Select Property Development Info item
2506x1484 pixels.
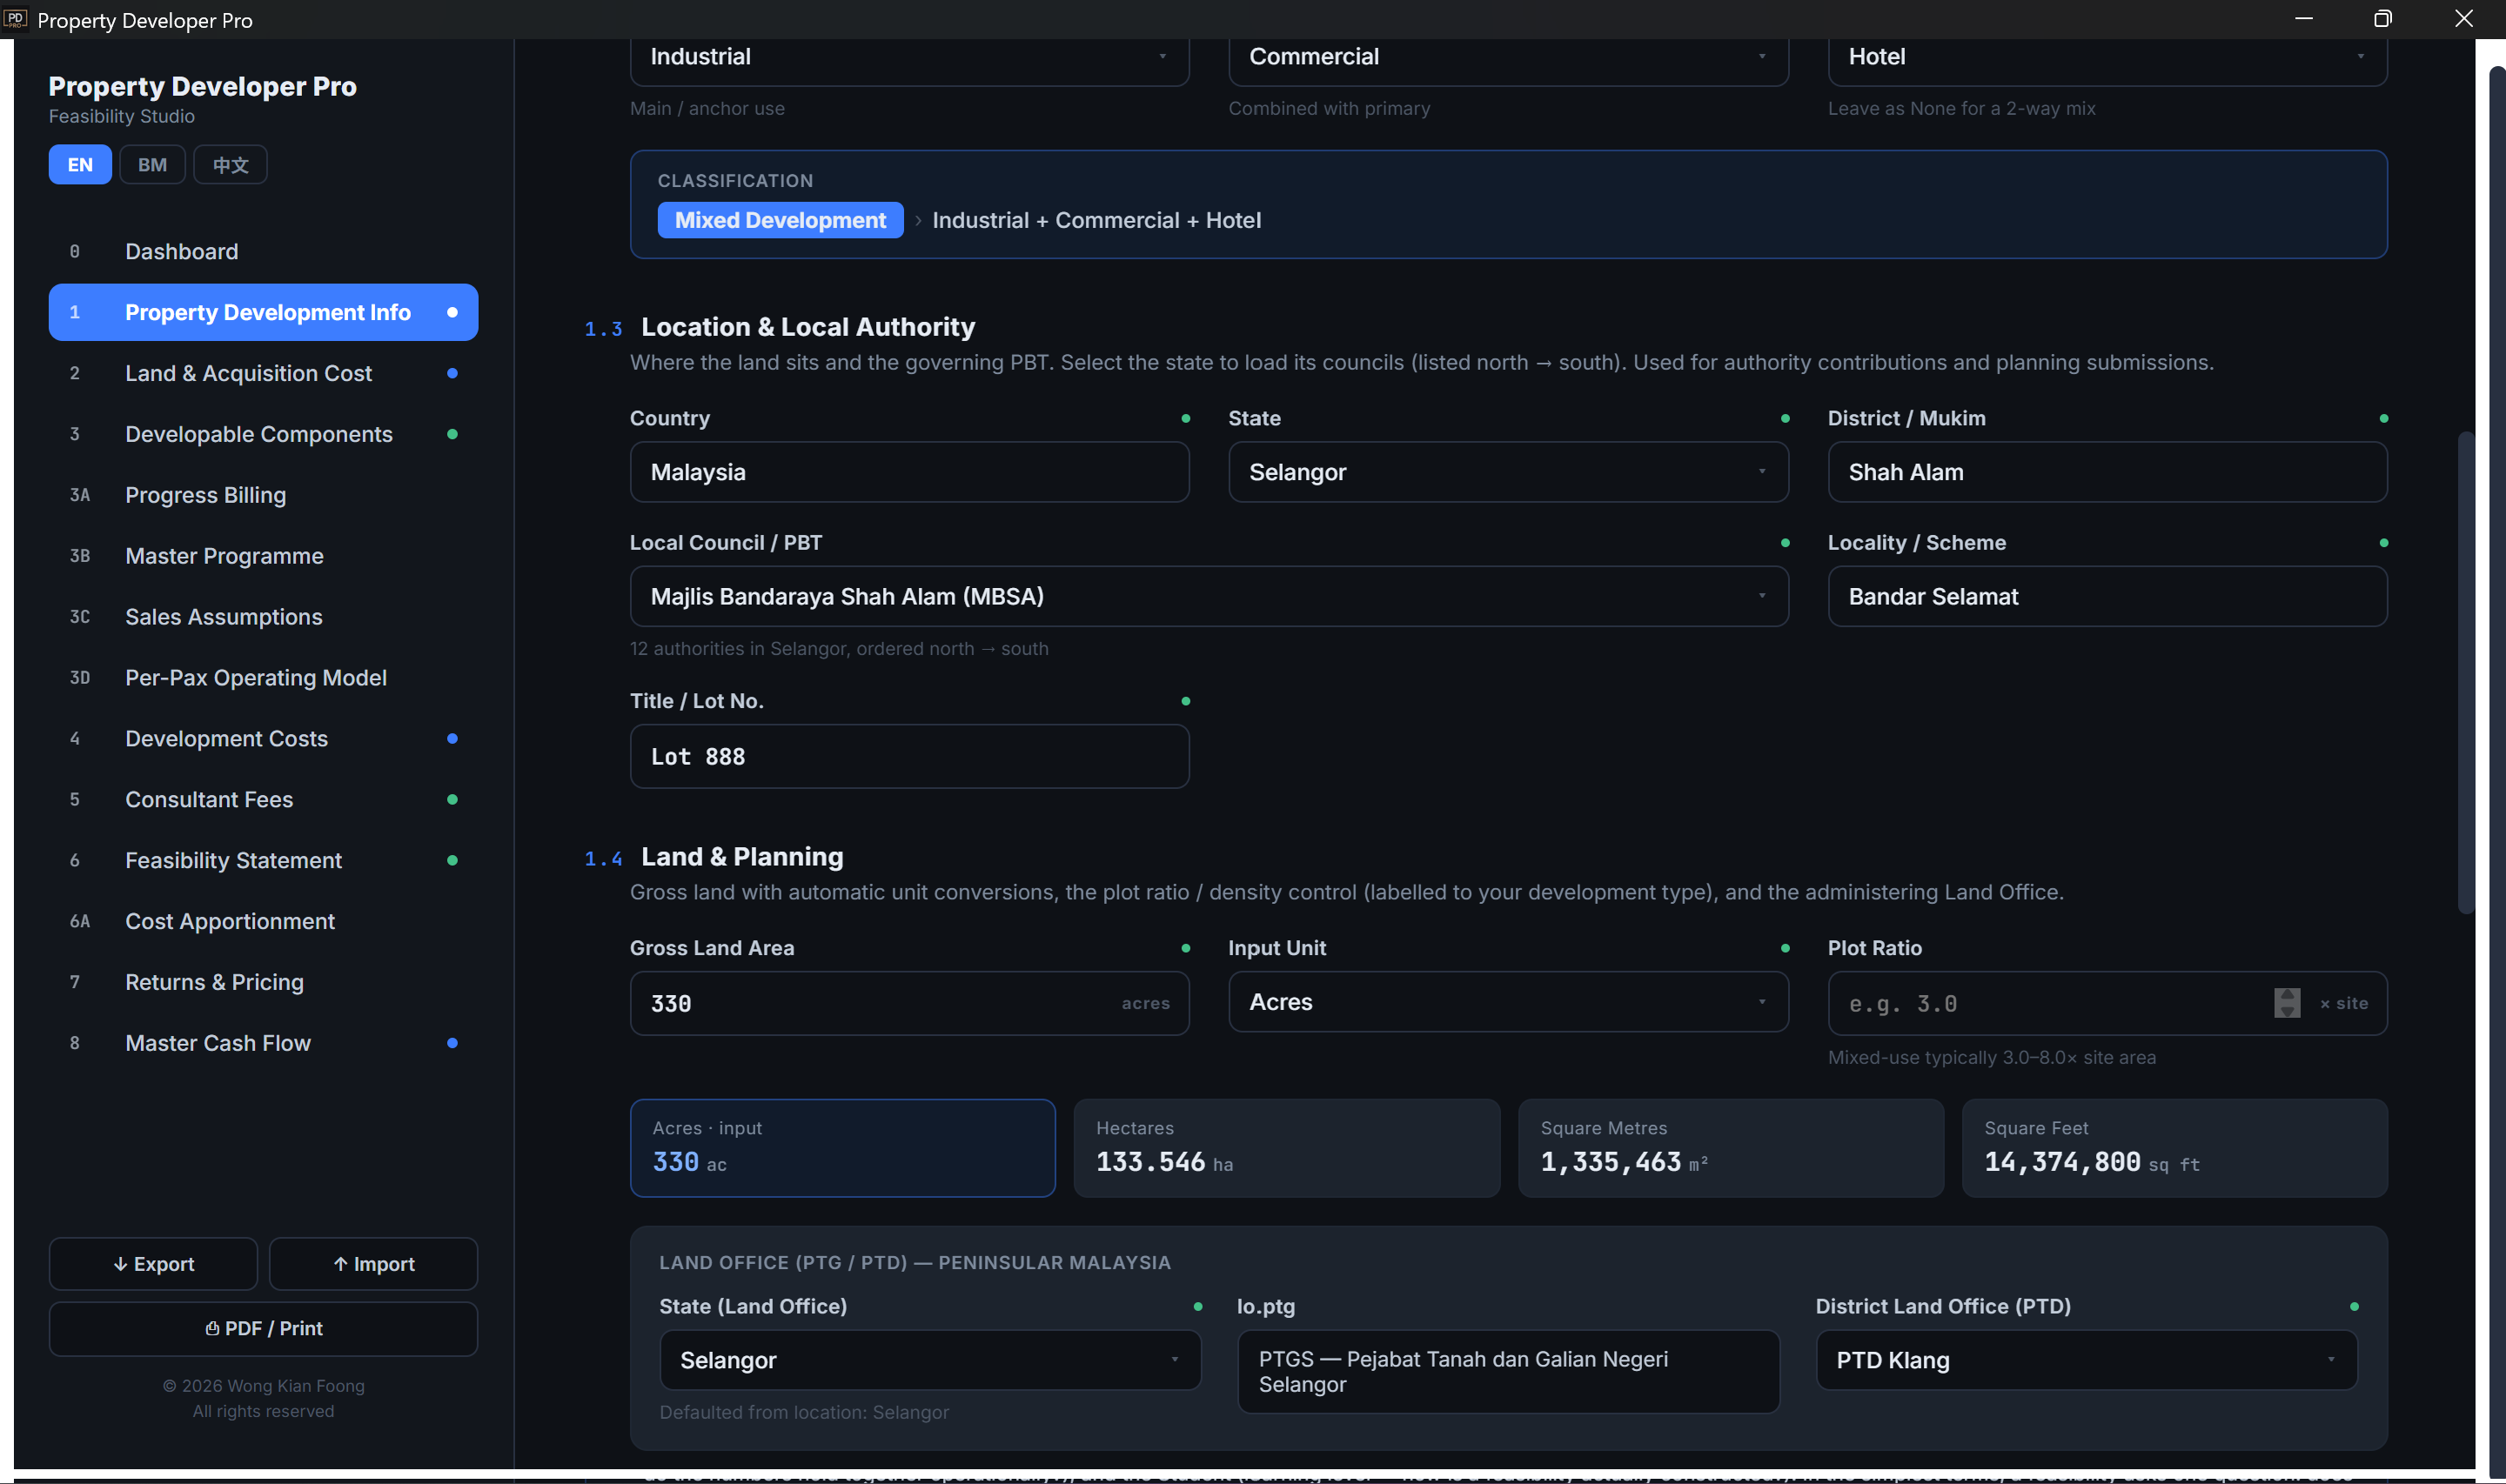(x=263, y=313)
